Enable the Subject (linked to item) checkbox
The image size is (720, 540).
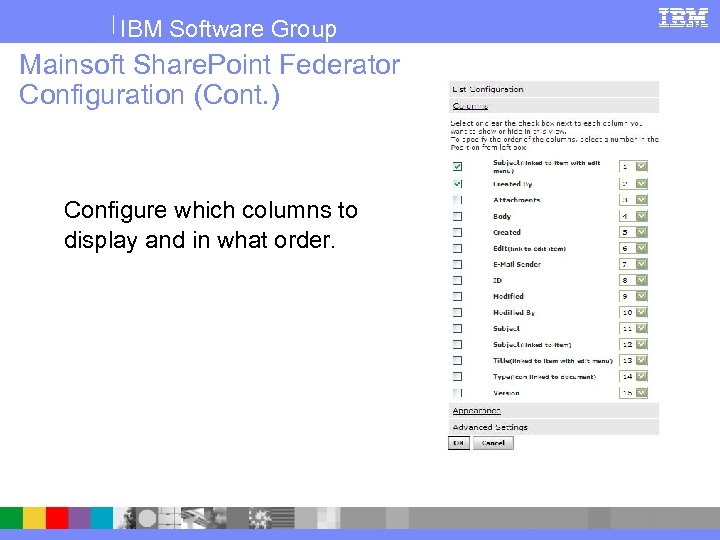click(x=457, y=344)
